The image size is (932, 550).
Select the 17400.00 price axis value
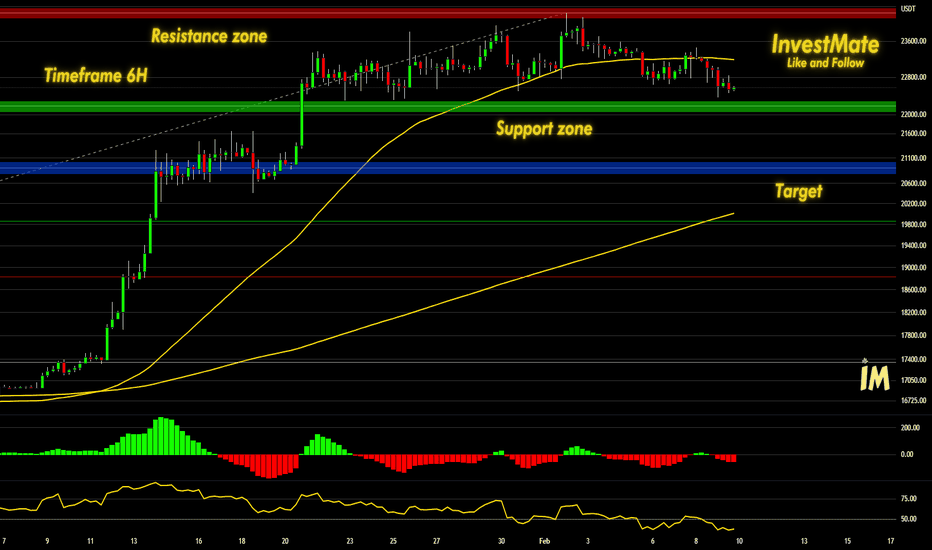pos(914,359)
